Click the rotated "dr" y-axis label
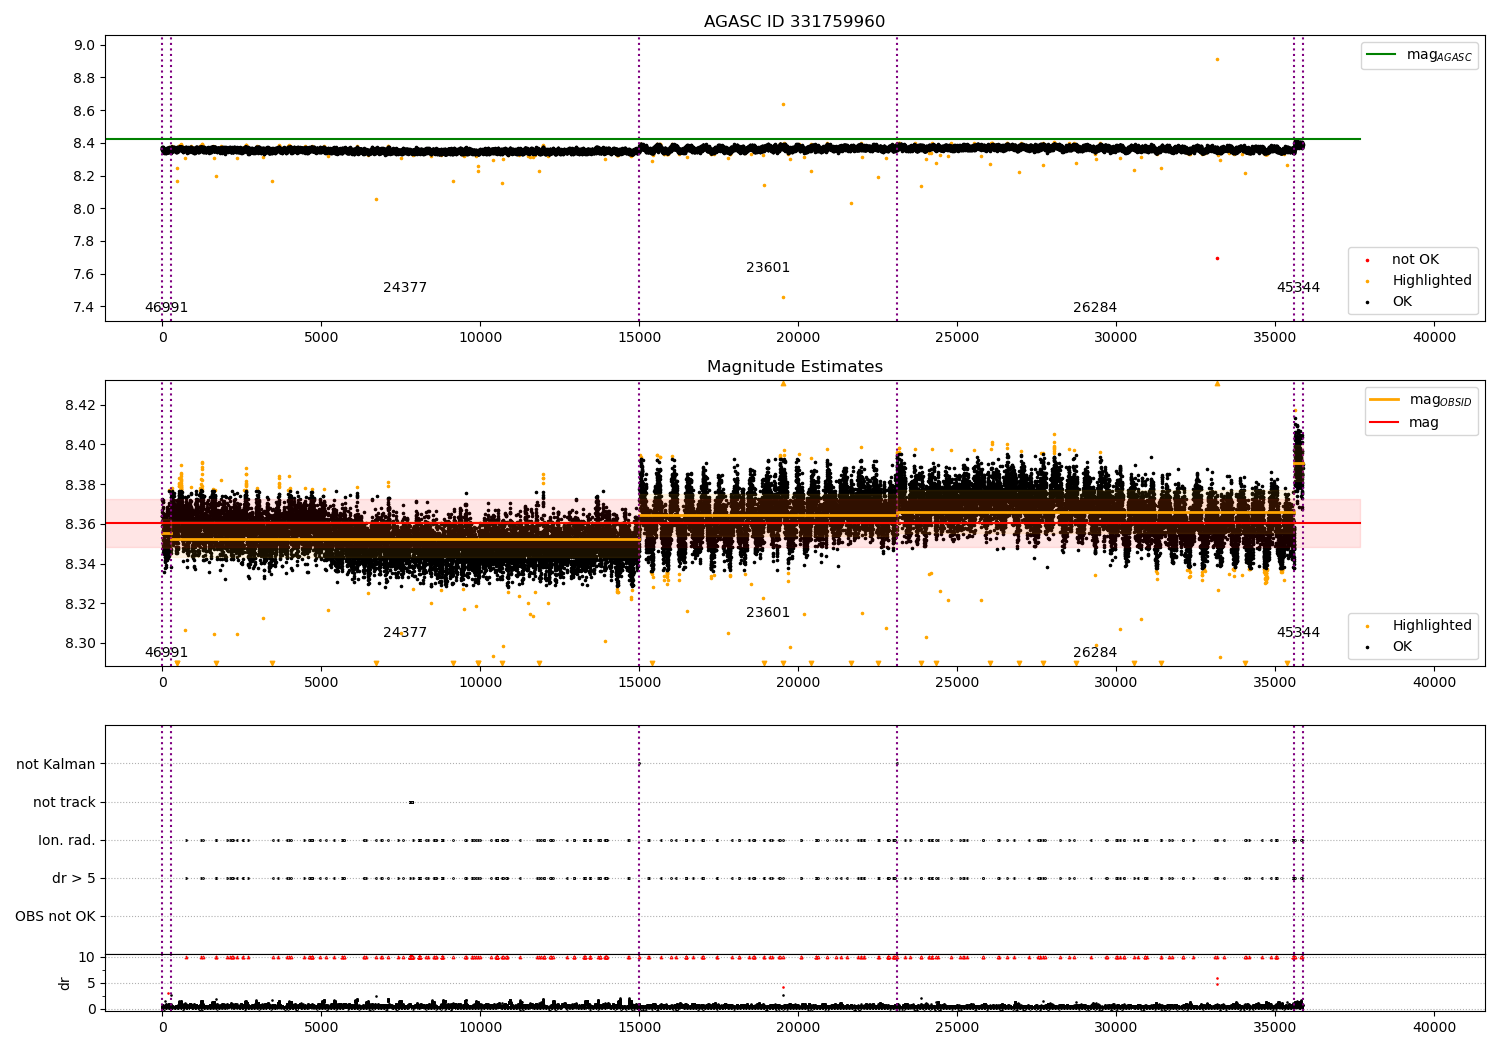Viewport: 1500px width, 1050px height. 65,983
